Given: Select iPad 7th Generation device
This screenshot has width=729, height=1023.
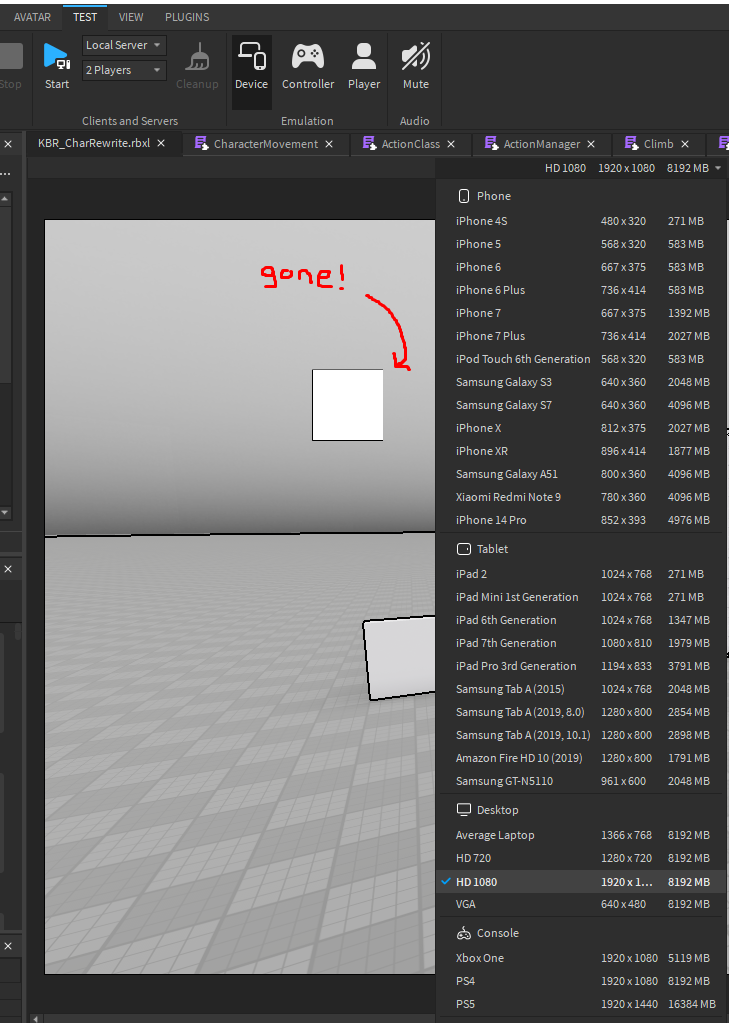Looking at the screenshot, I should coord(582,643).
